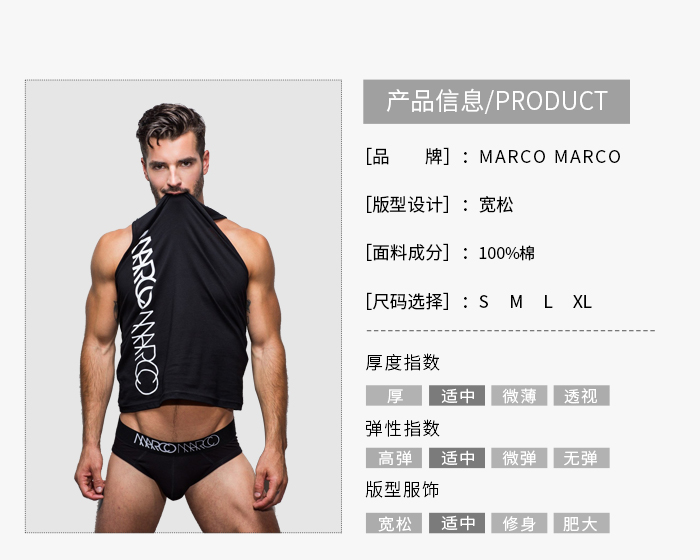Viewport: 700px width, 560px height.
Task: Select the 厚 thickness option
Action: click(394, 396)
